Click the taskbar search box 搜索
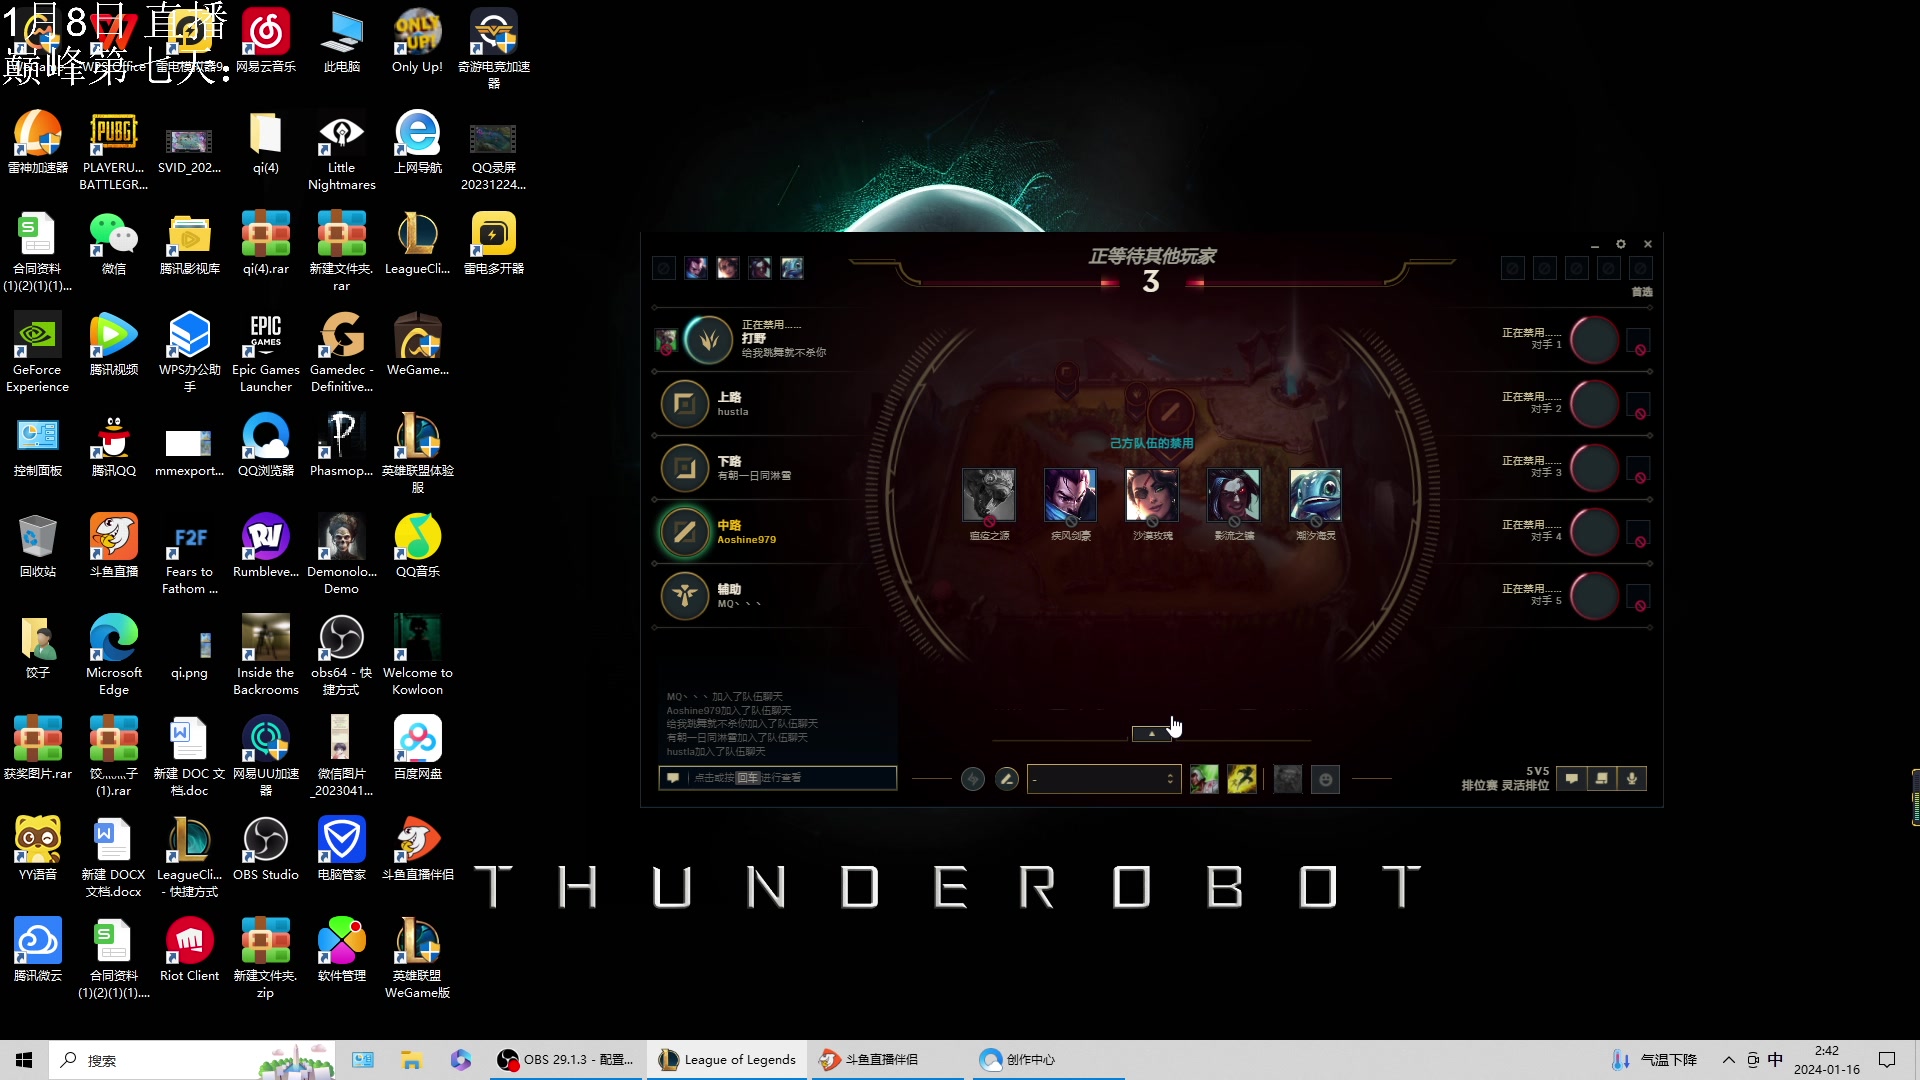Image resolution: width=1920 pixels, height=1080 pixels. click(x=192, y=1060)
